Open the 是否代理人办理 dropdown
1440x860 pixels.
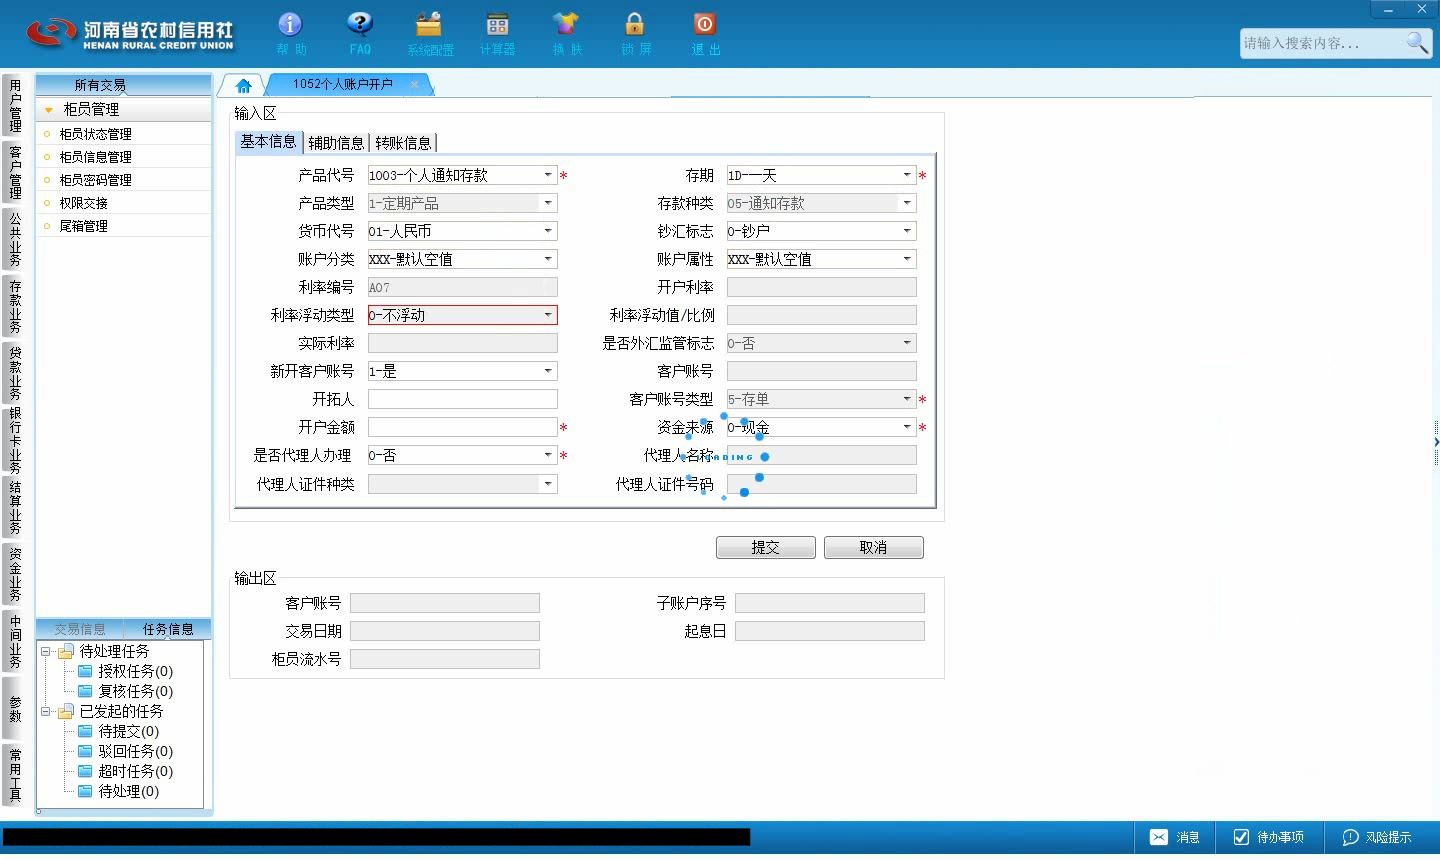pyautogui.click(x=548, y=455)
